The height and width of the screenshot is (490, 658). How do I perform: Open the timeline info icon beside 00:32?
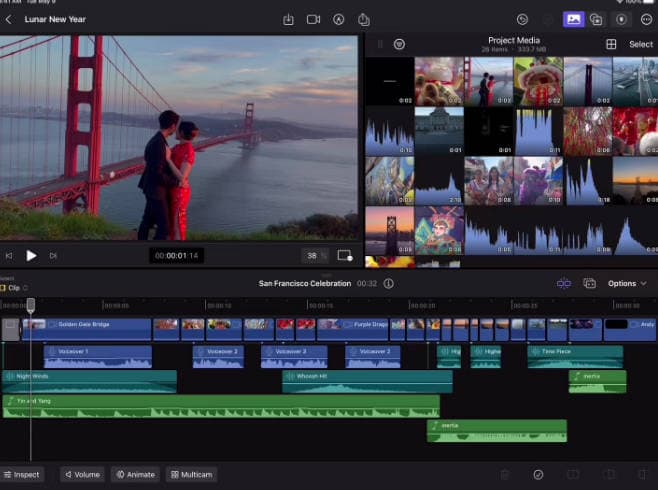click(x=389, y=284)
